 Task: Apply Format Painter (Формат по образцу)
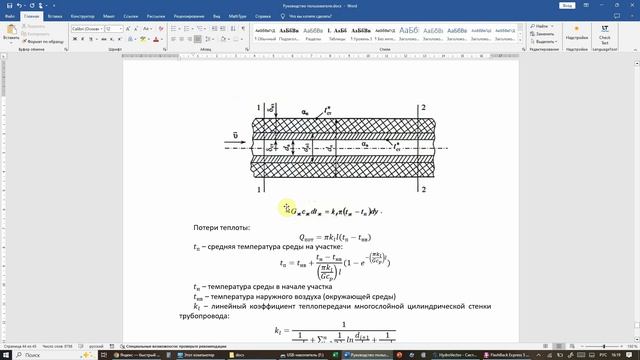point(43,41)
